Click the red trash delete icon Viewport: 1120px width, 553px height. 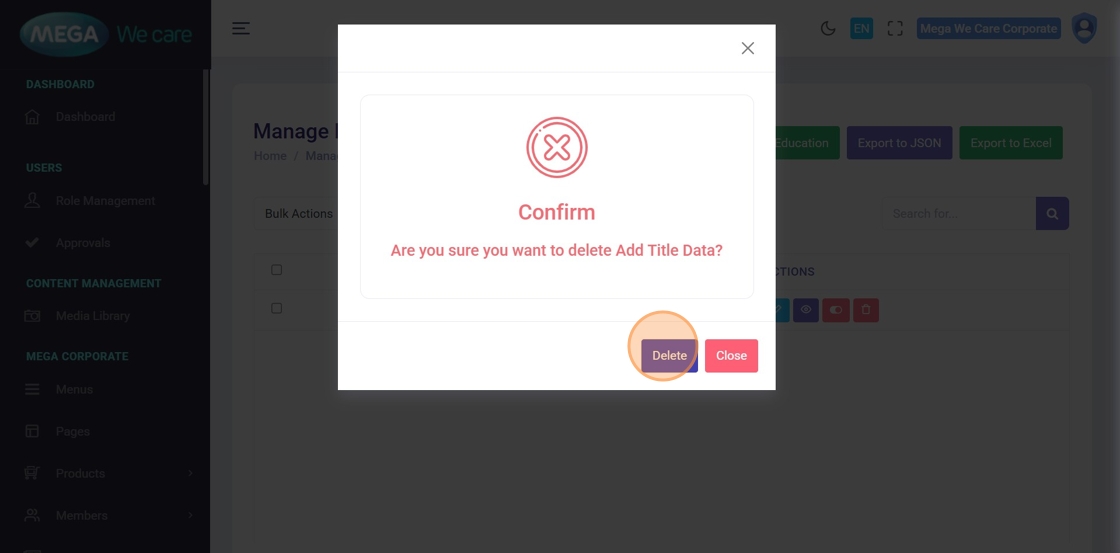tap(866, 310)
